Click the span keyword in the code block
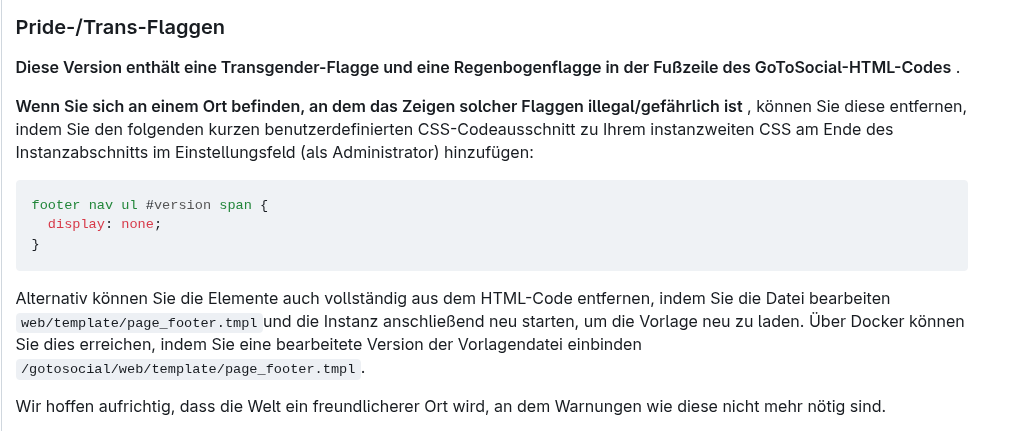The image size is (1020, 431). [235, 205]
